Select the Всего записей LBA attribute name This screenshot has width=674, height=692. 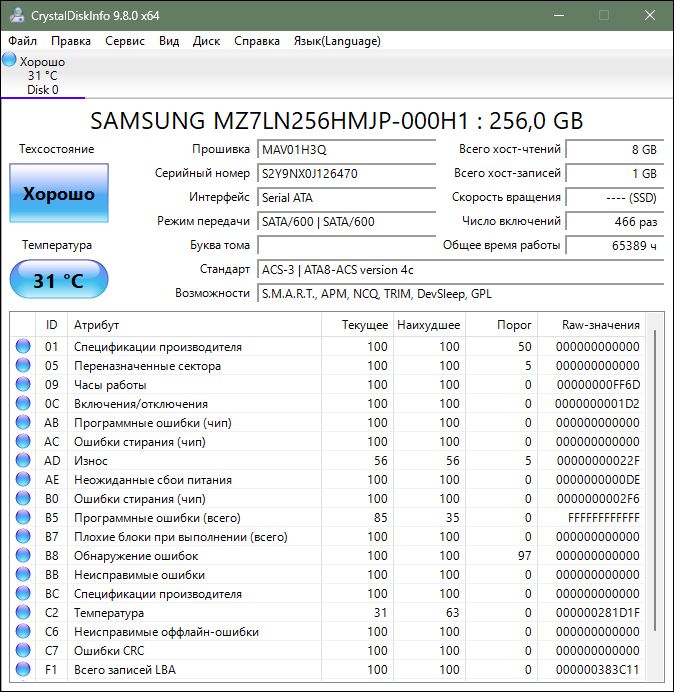(x=125, y=670)
